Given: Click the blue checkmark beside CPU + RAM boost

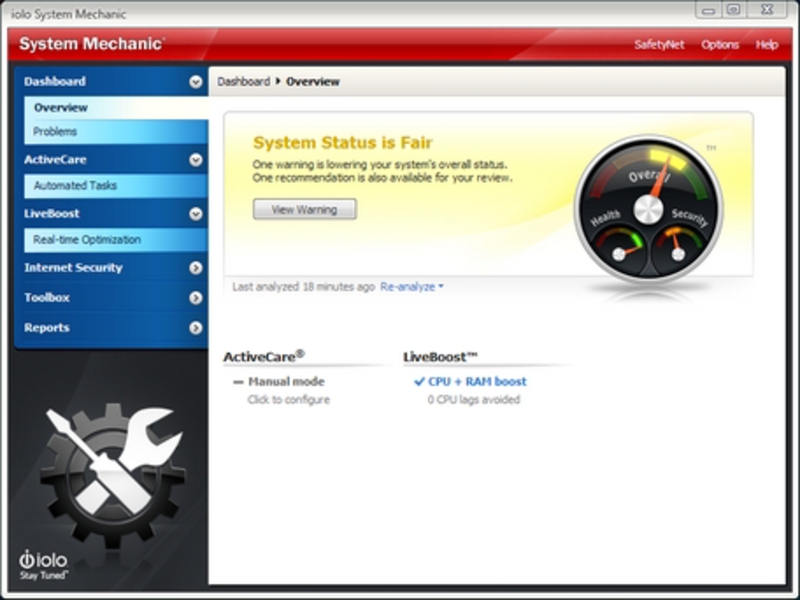Looking at the screenshot, I should pos(419,382).
